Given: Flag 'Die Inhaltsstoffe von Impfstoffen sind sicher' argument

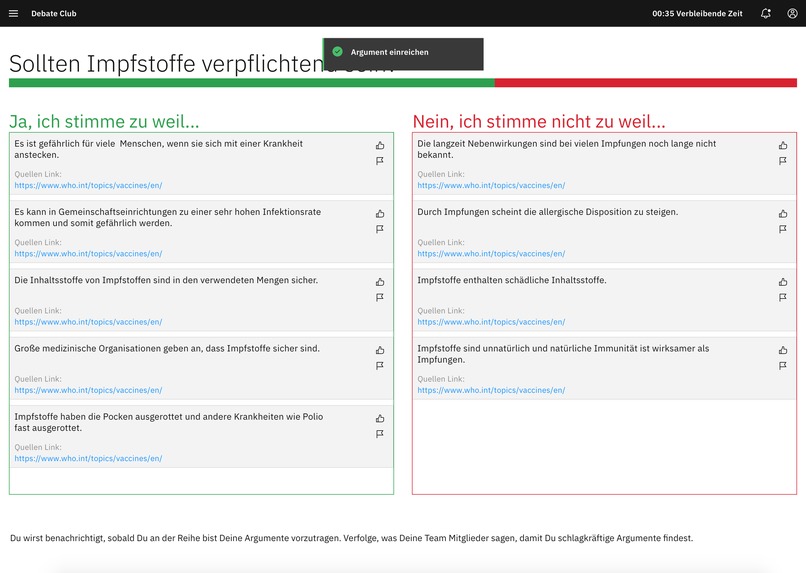Looking at the screenshot, I should click(380, 298).
